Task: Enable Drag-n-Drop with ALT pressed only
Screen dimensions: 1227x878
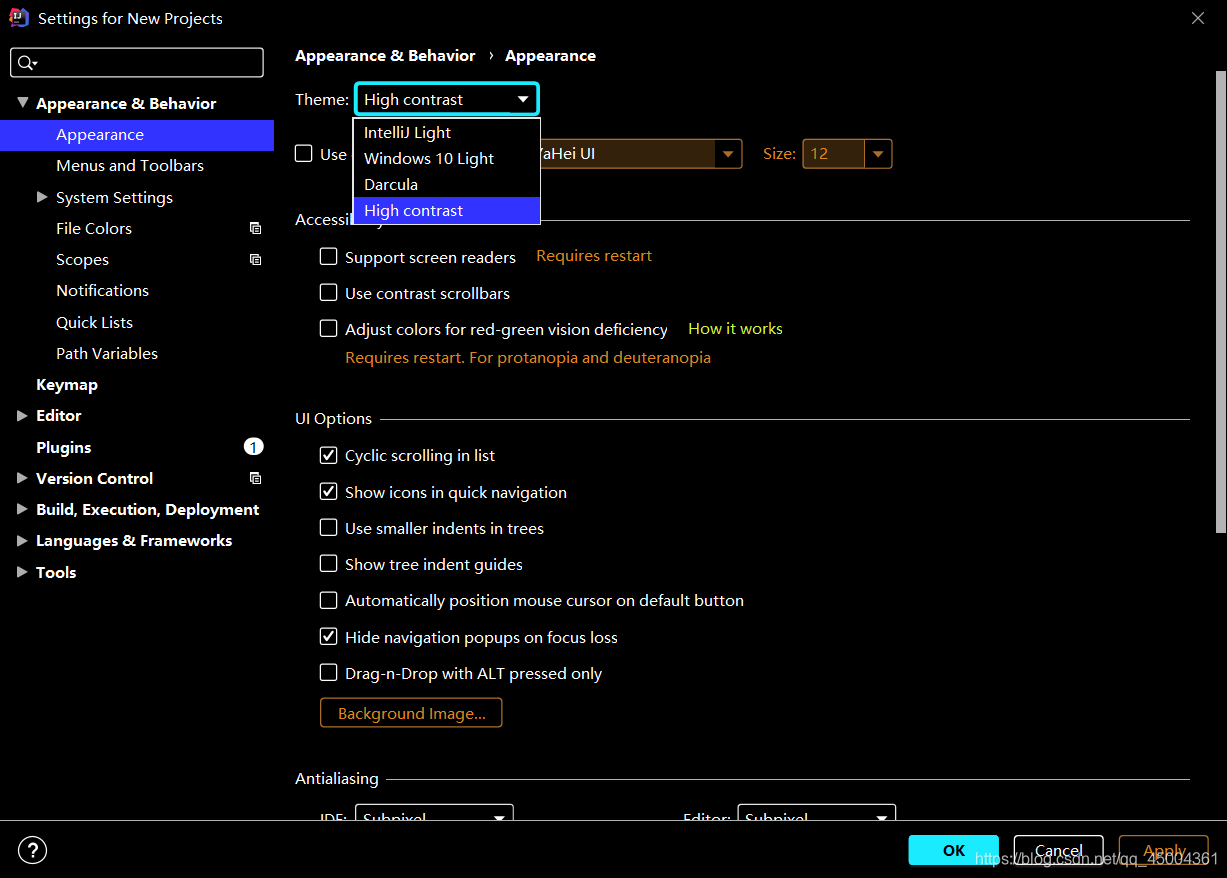Action: coord(328,673)
